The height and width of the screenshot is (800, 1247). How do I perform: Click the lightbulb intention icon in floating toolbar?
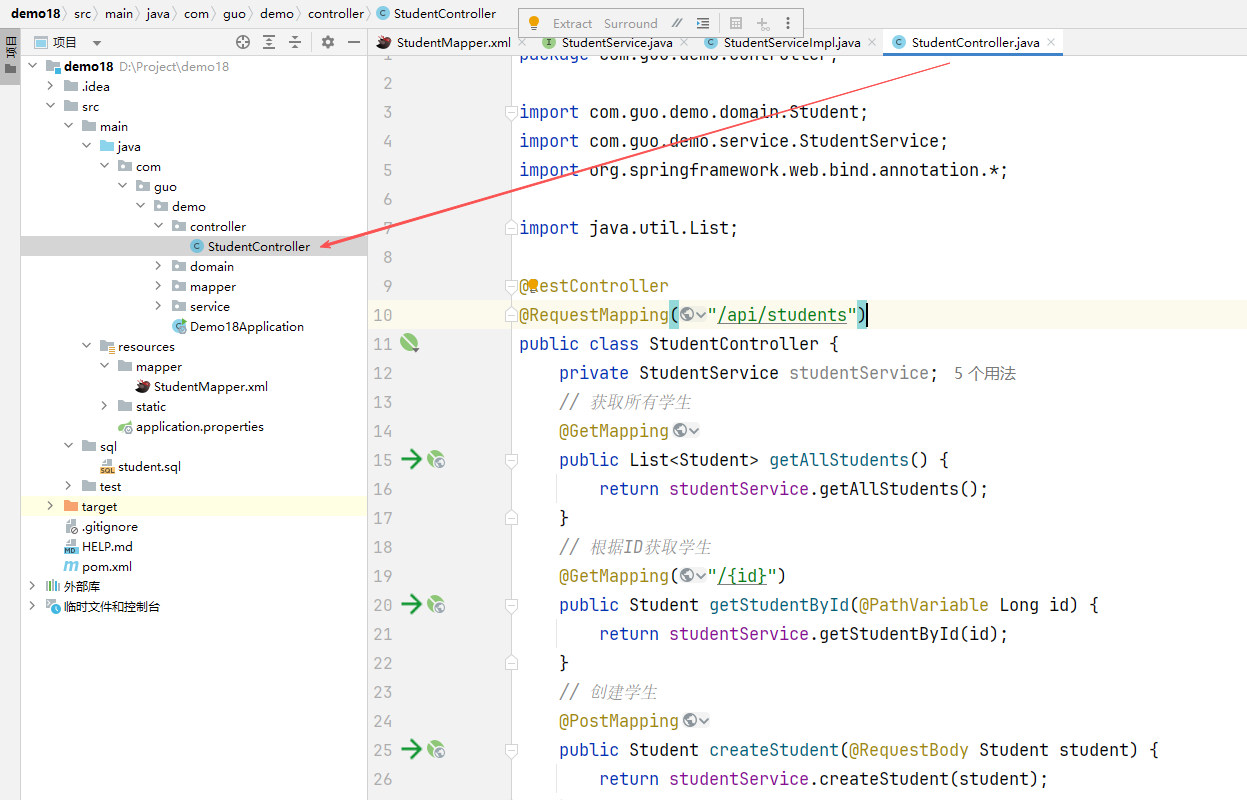(534, 23)
